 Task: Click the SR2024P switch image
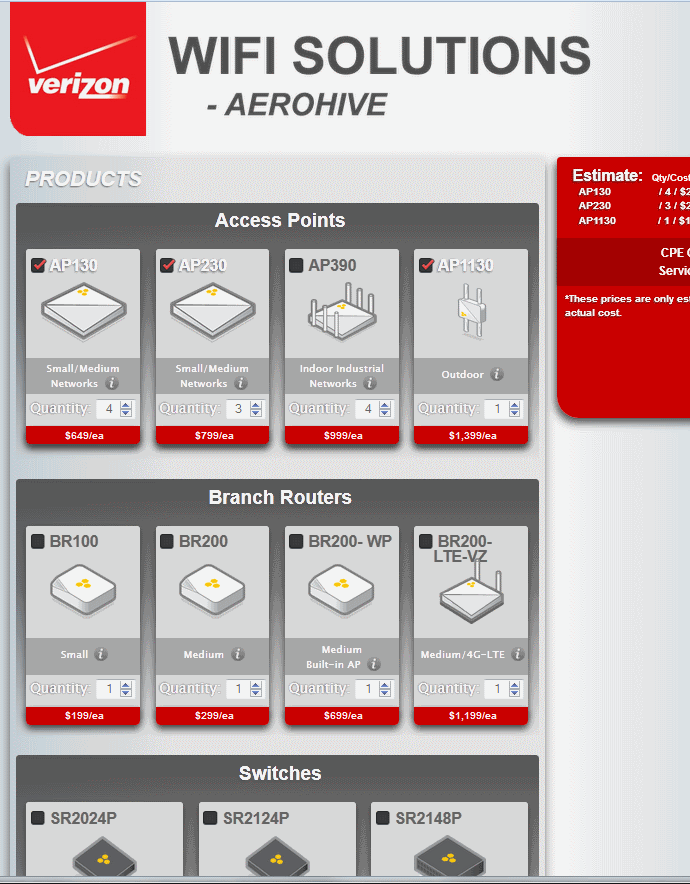104,857
